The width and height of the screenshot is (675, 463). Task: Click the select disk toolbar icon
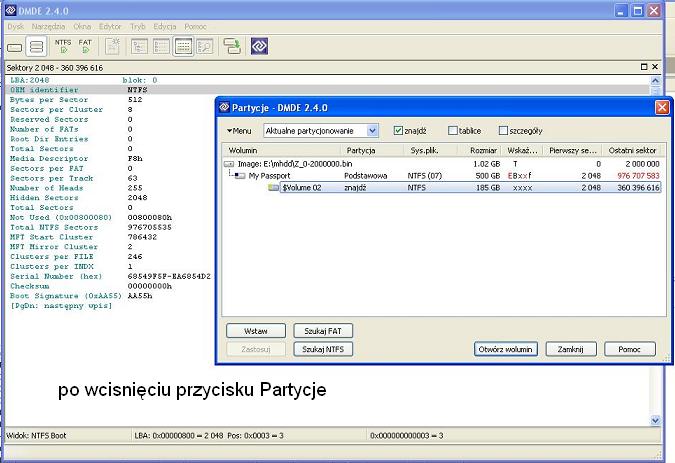pyautogui.click(x=15, y=47)
